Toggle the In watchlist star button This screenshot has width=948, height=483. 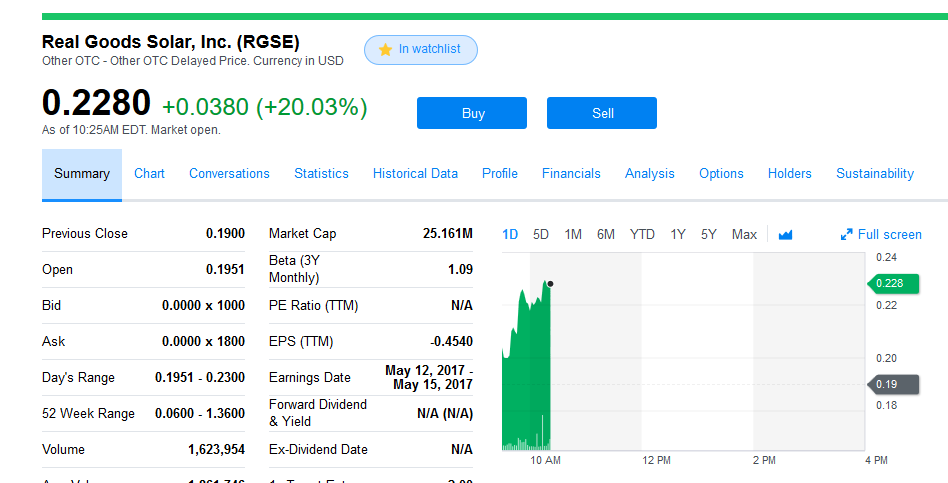420,50
